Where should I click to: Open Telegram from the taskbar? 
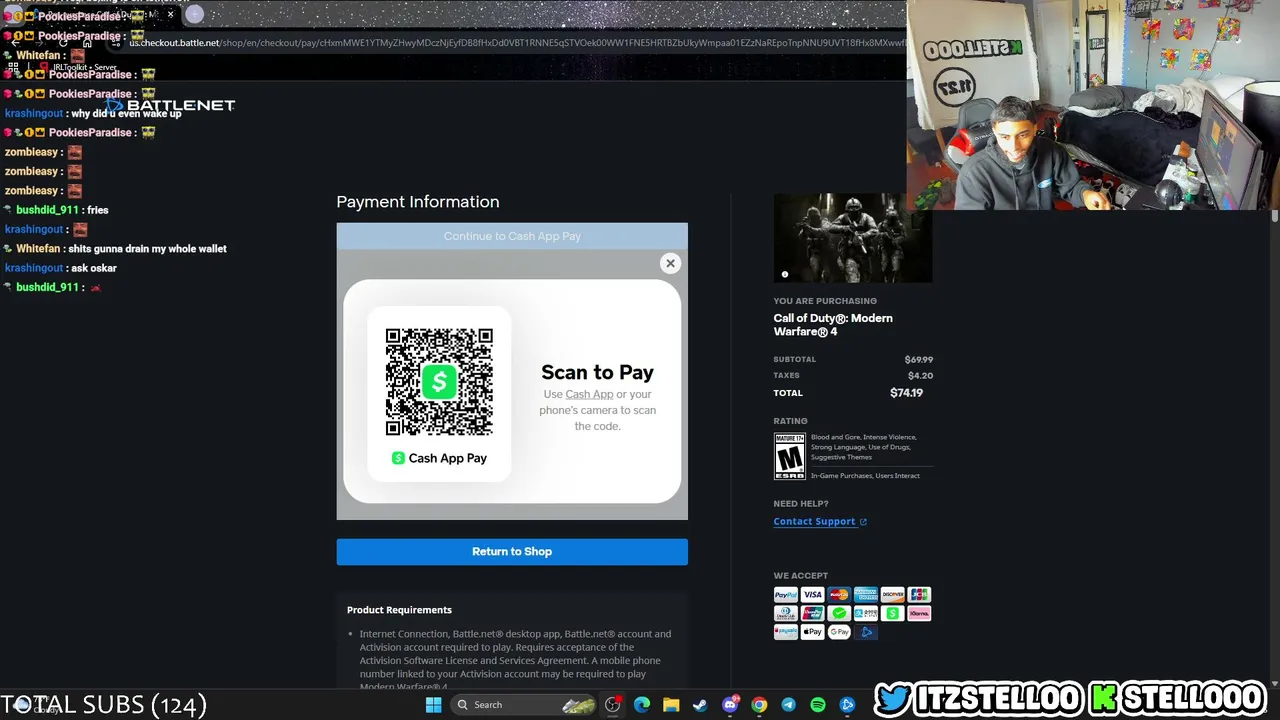click(x=788, y=705)
